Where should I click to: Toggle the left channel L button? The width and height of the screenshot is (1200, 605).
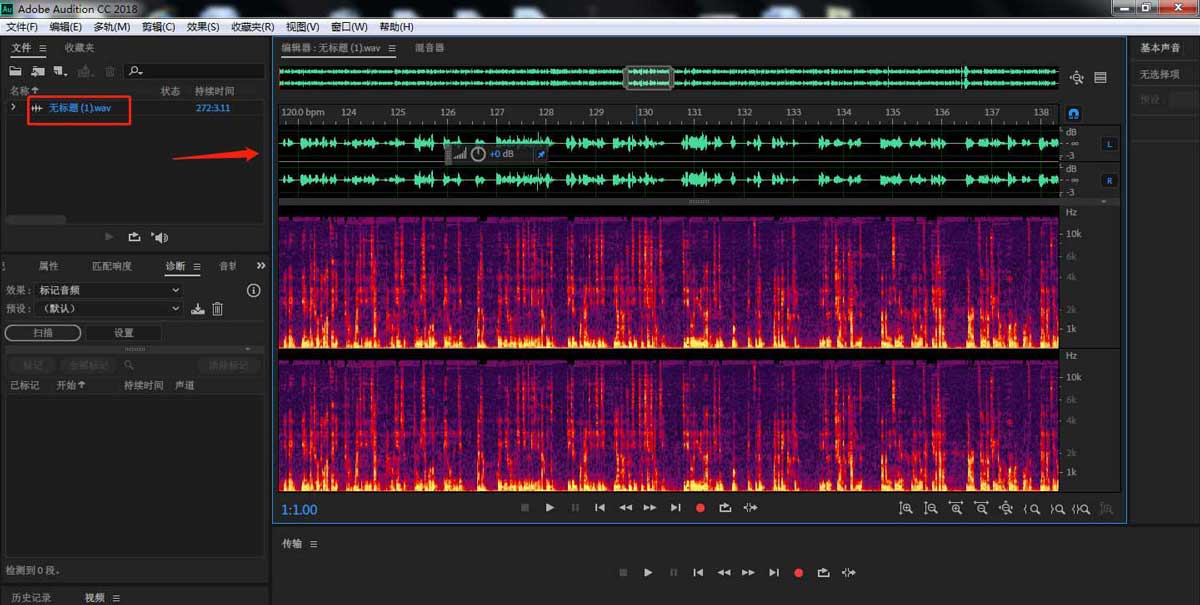pos(1108,144)
